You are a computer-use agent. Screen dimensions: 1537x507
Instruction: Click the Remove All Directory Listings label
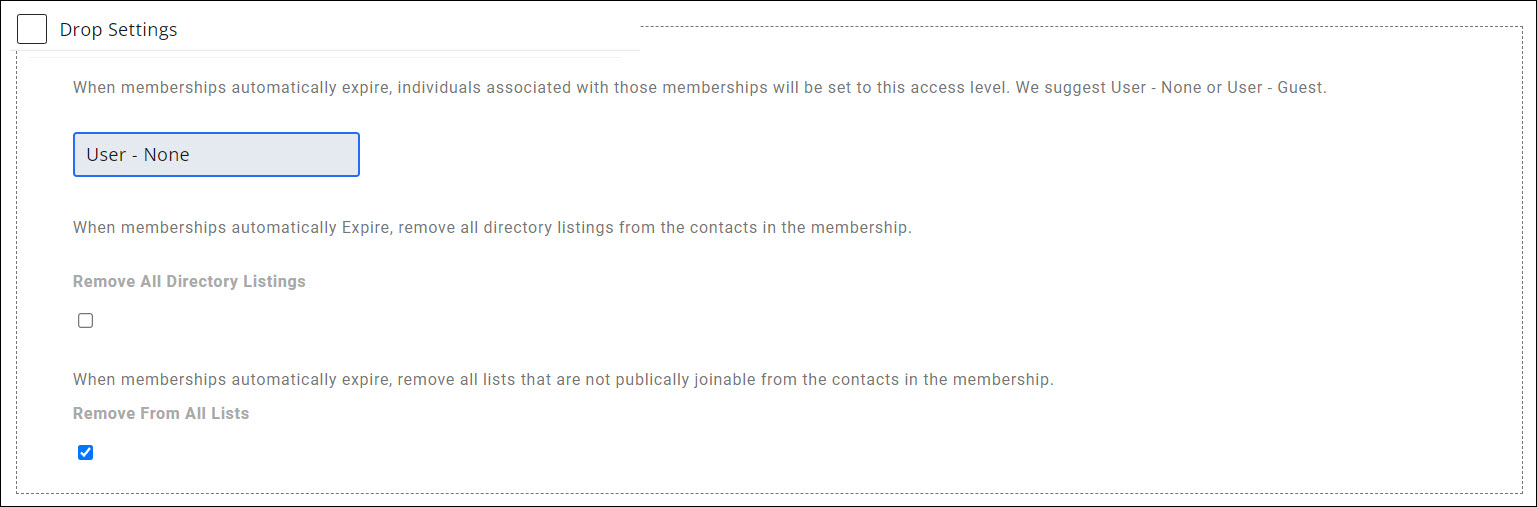click(189, 282)
